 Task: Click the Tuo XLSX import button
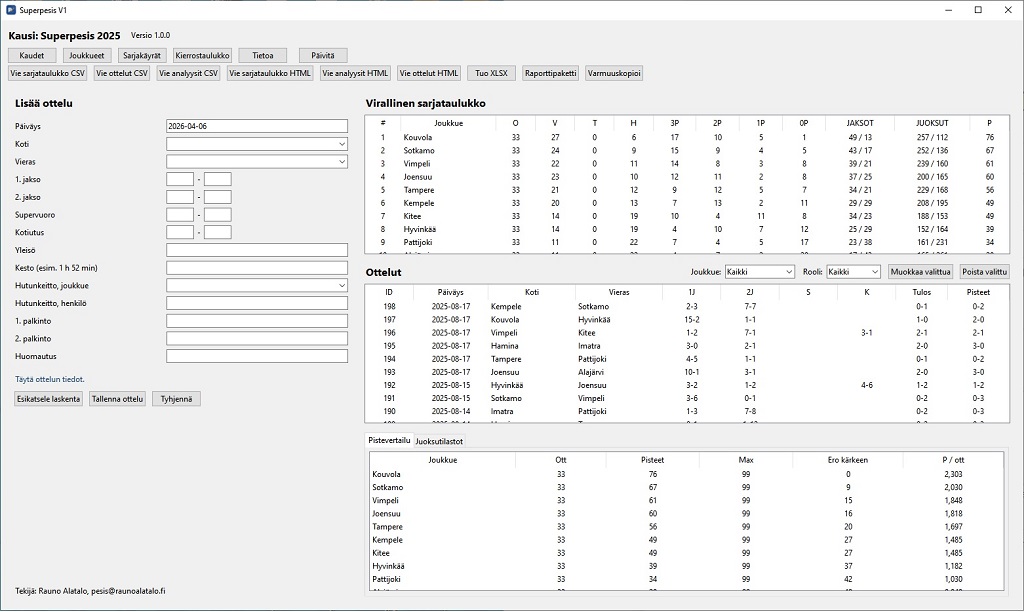coord(491,73)
